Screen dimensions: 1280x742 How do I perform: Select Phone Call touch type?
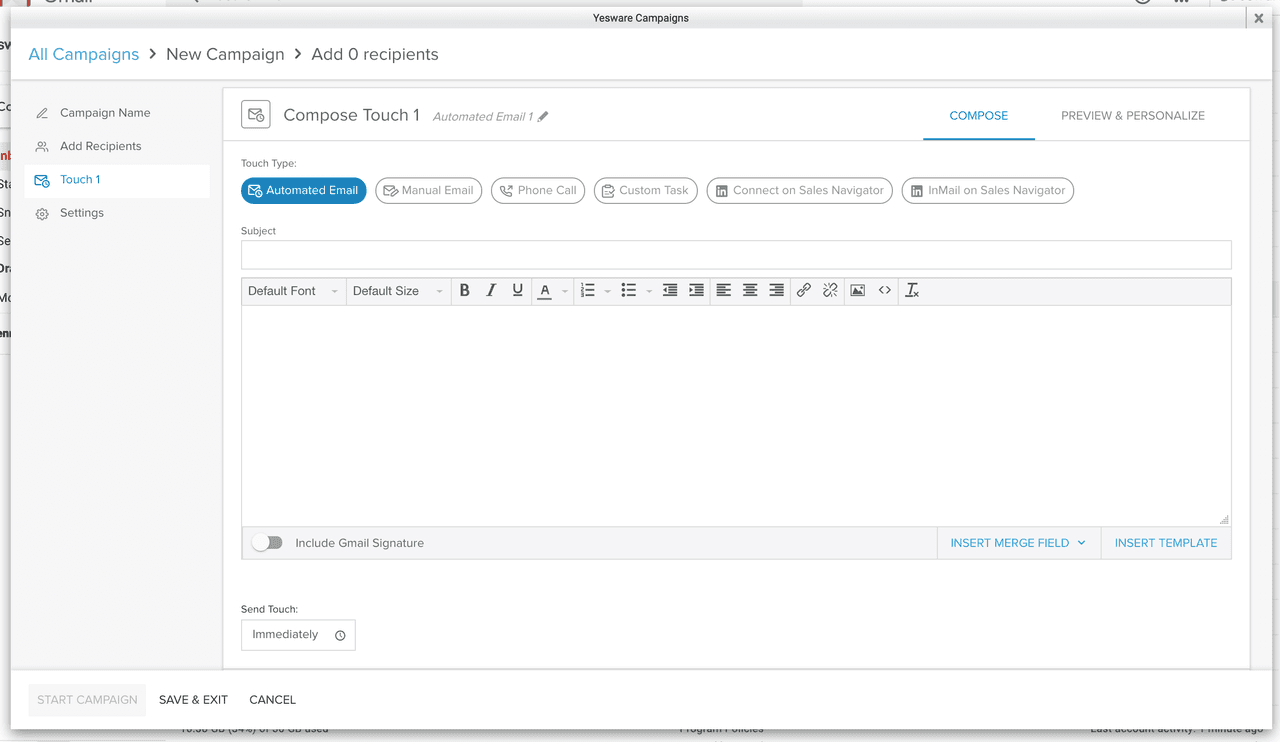(x=538, y=190)
